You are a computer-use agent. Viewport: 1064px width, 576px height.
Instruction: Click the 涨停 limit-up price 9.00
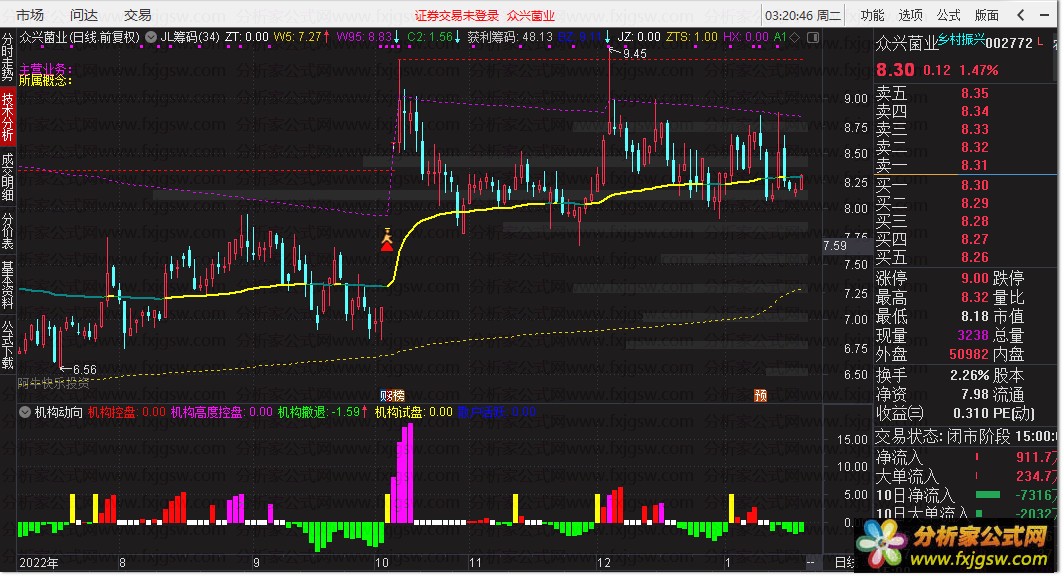pyautogui.click(x=974, y=278)
